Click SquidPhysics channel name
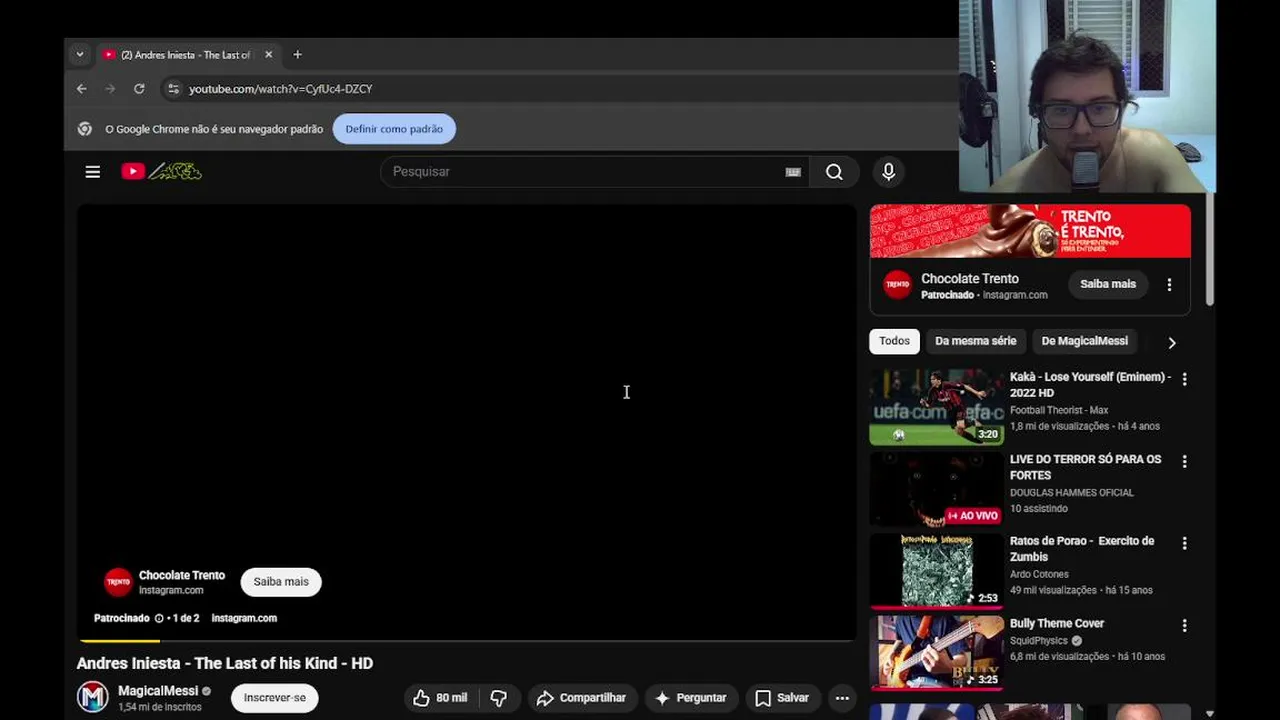Viewport: 1280px width, 720px height. pyautogui.click(x=1039, y=641)
